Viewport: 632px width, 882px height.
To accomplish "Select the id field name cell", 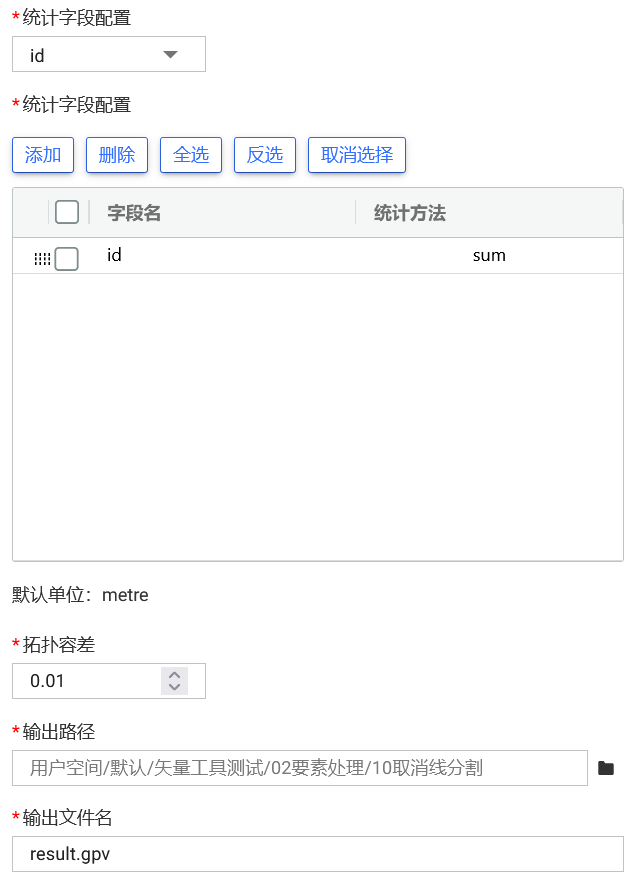I will pos(114,256).
